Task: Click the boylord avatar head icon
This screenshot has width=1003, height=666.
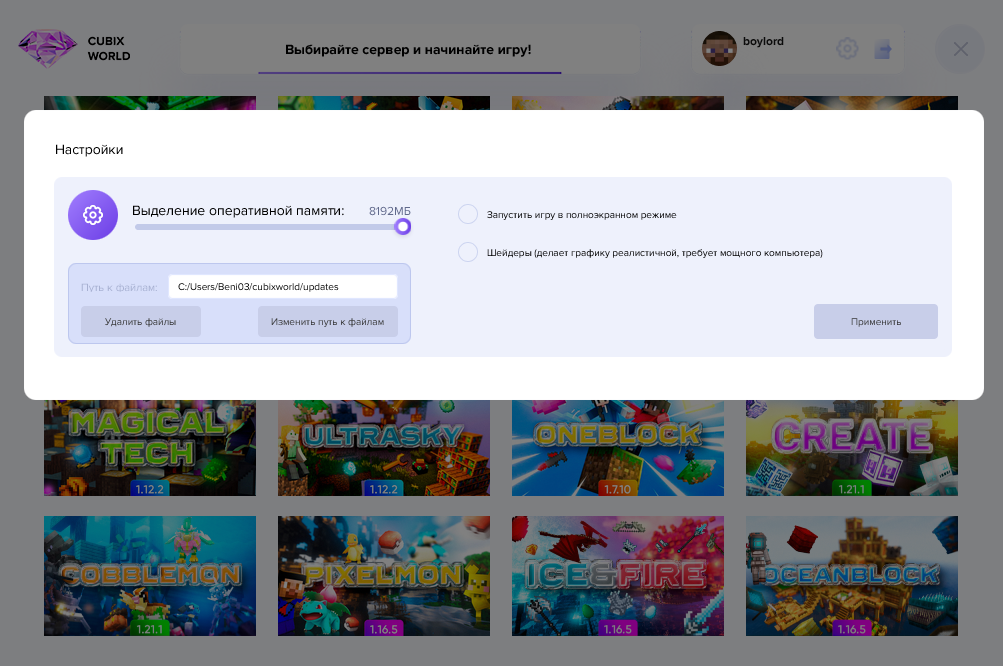Action: [719, 49]
